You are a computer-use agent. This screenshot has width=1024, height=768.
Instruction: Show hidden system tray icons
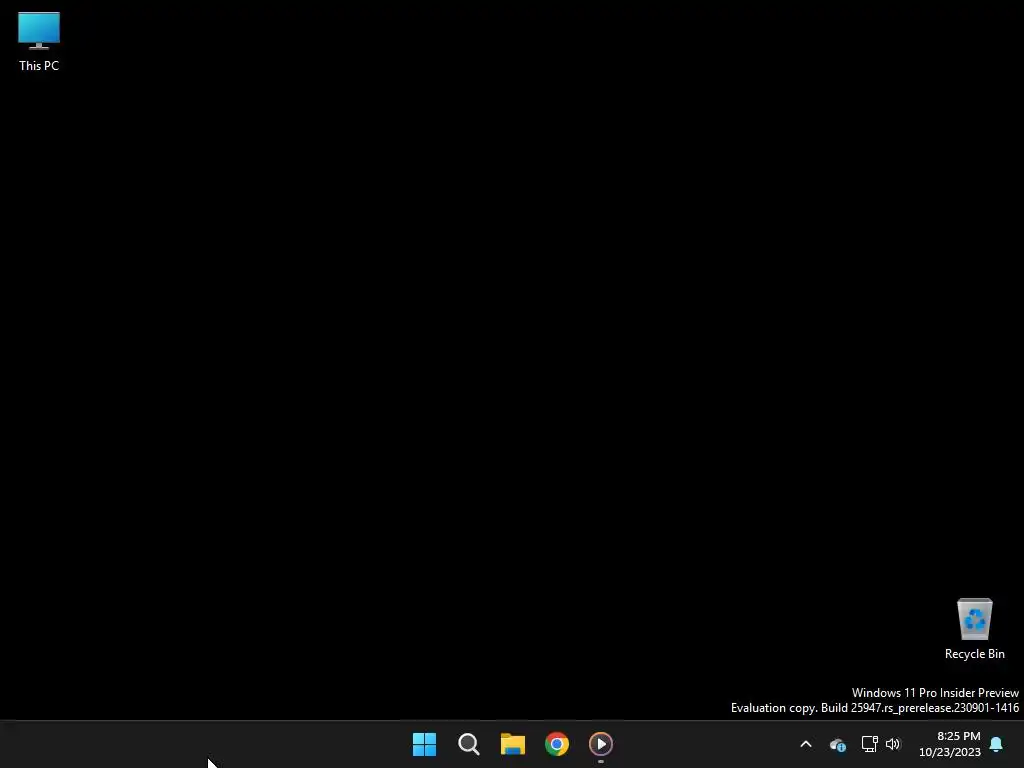coord(806,744)
